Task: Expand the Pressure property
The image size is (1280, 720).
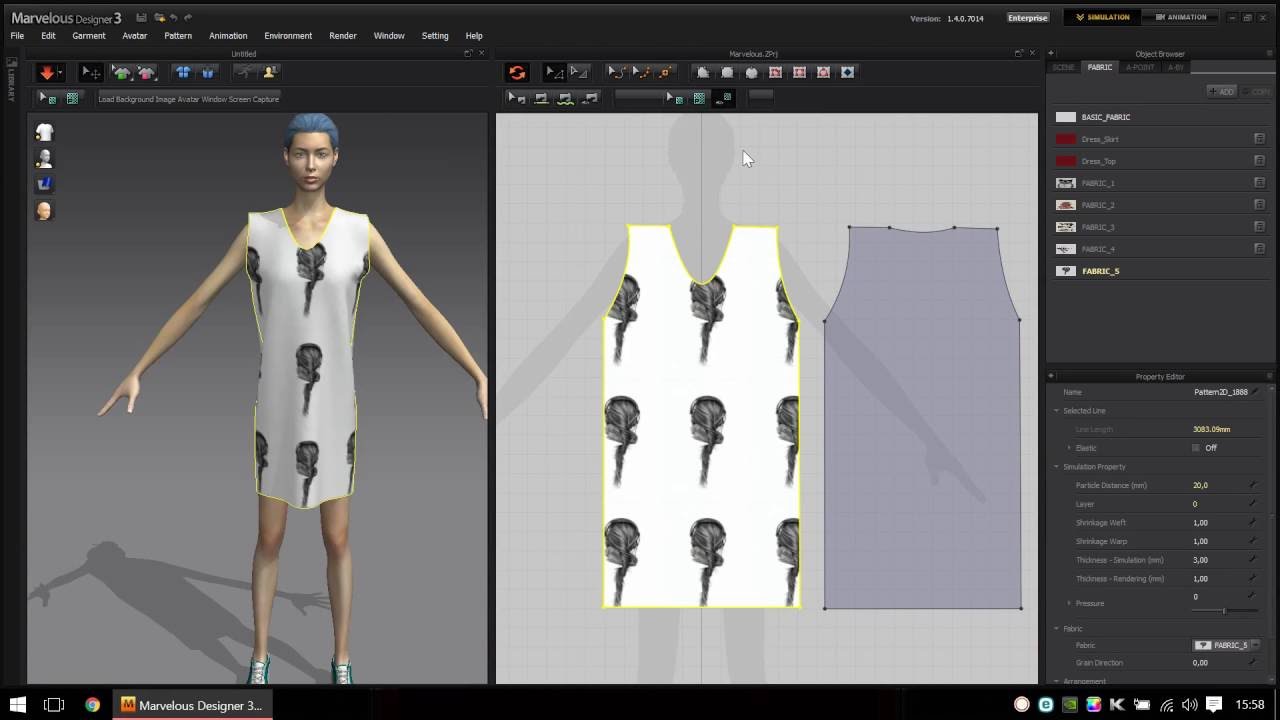Action: coord(1069,603)
